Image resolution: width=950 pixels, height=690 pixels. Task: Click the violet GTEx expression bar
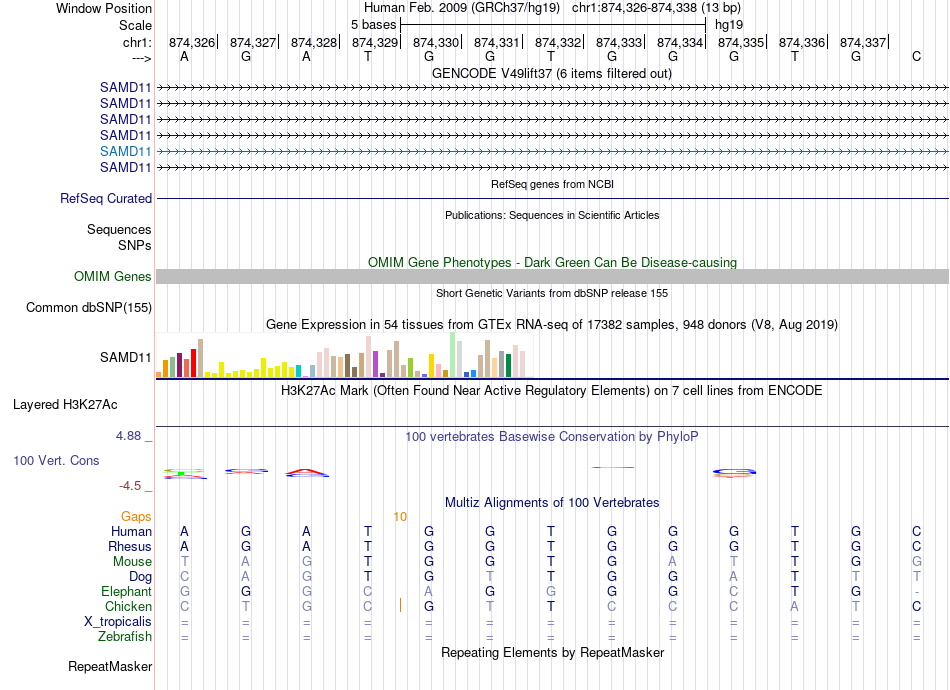point(376,364)
